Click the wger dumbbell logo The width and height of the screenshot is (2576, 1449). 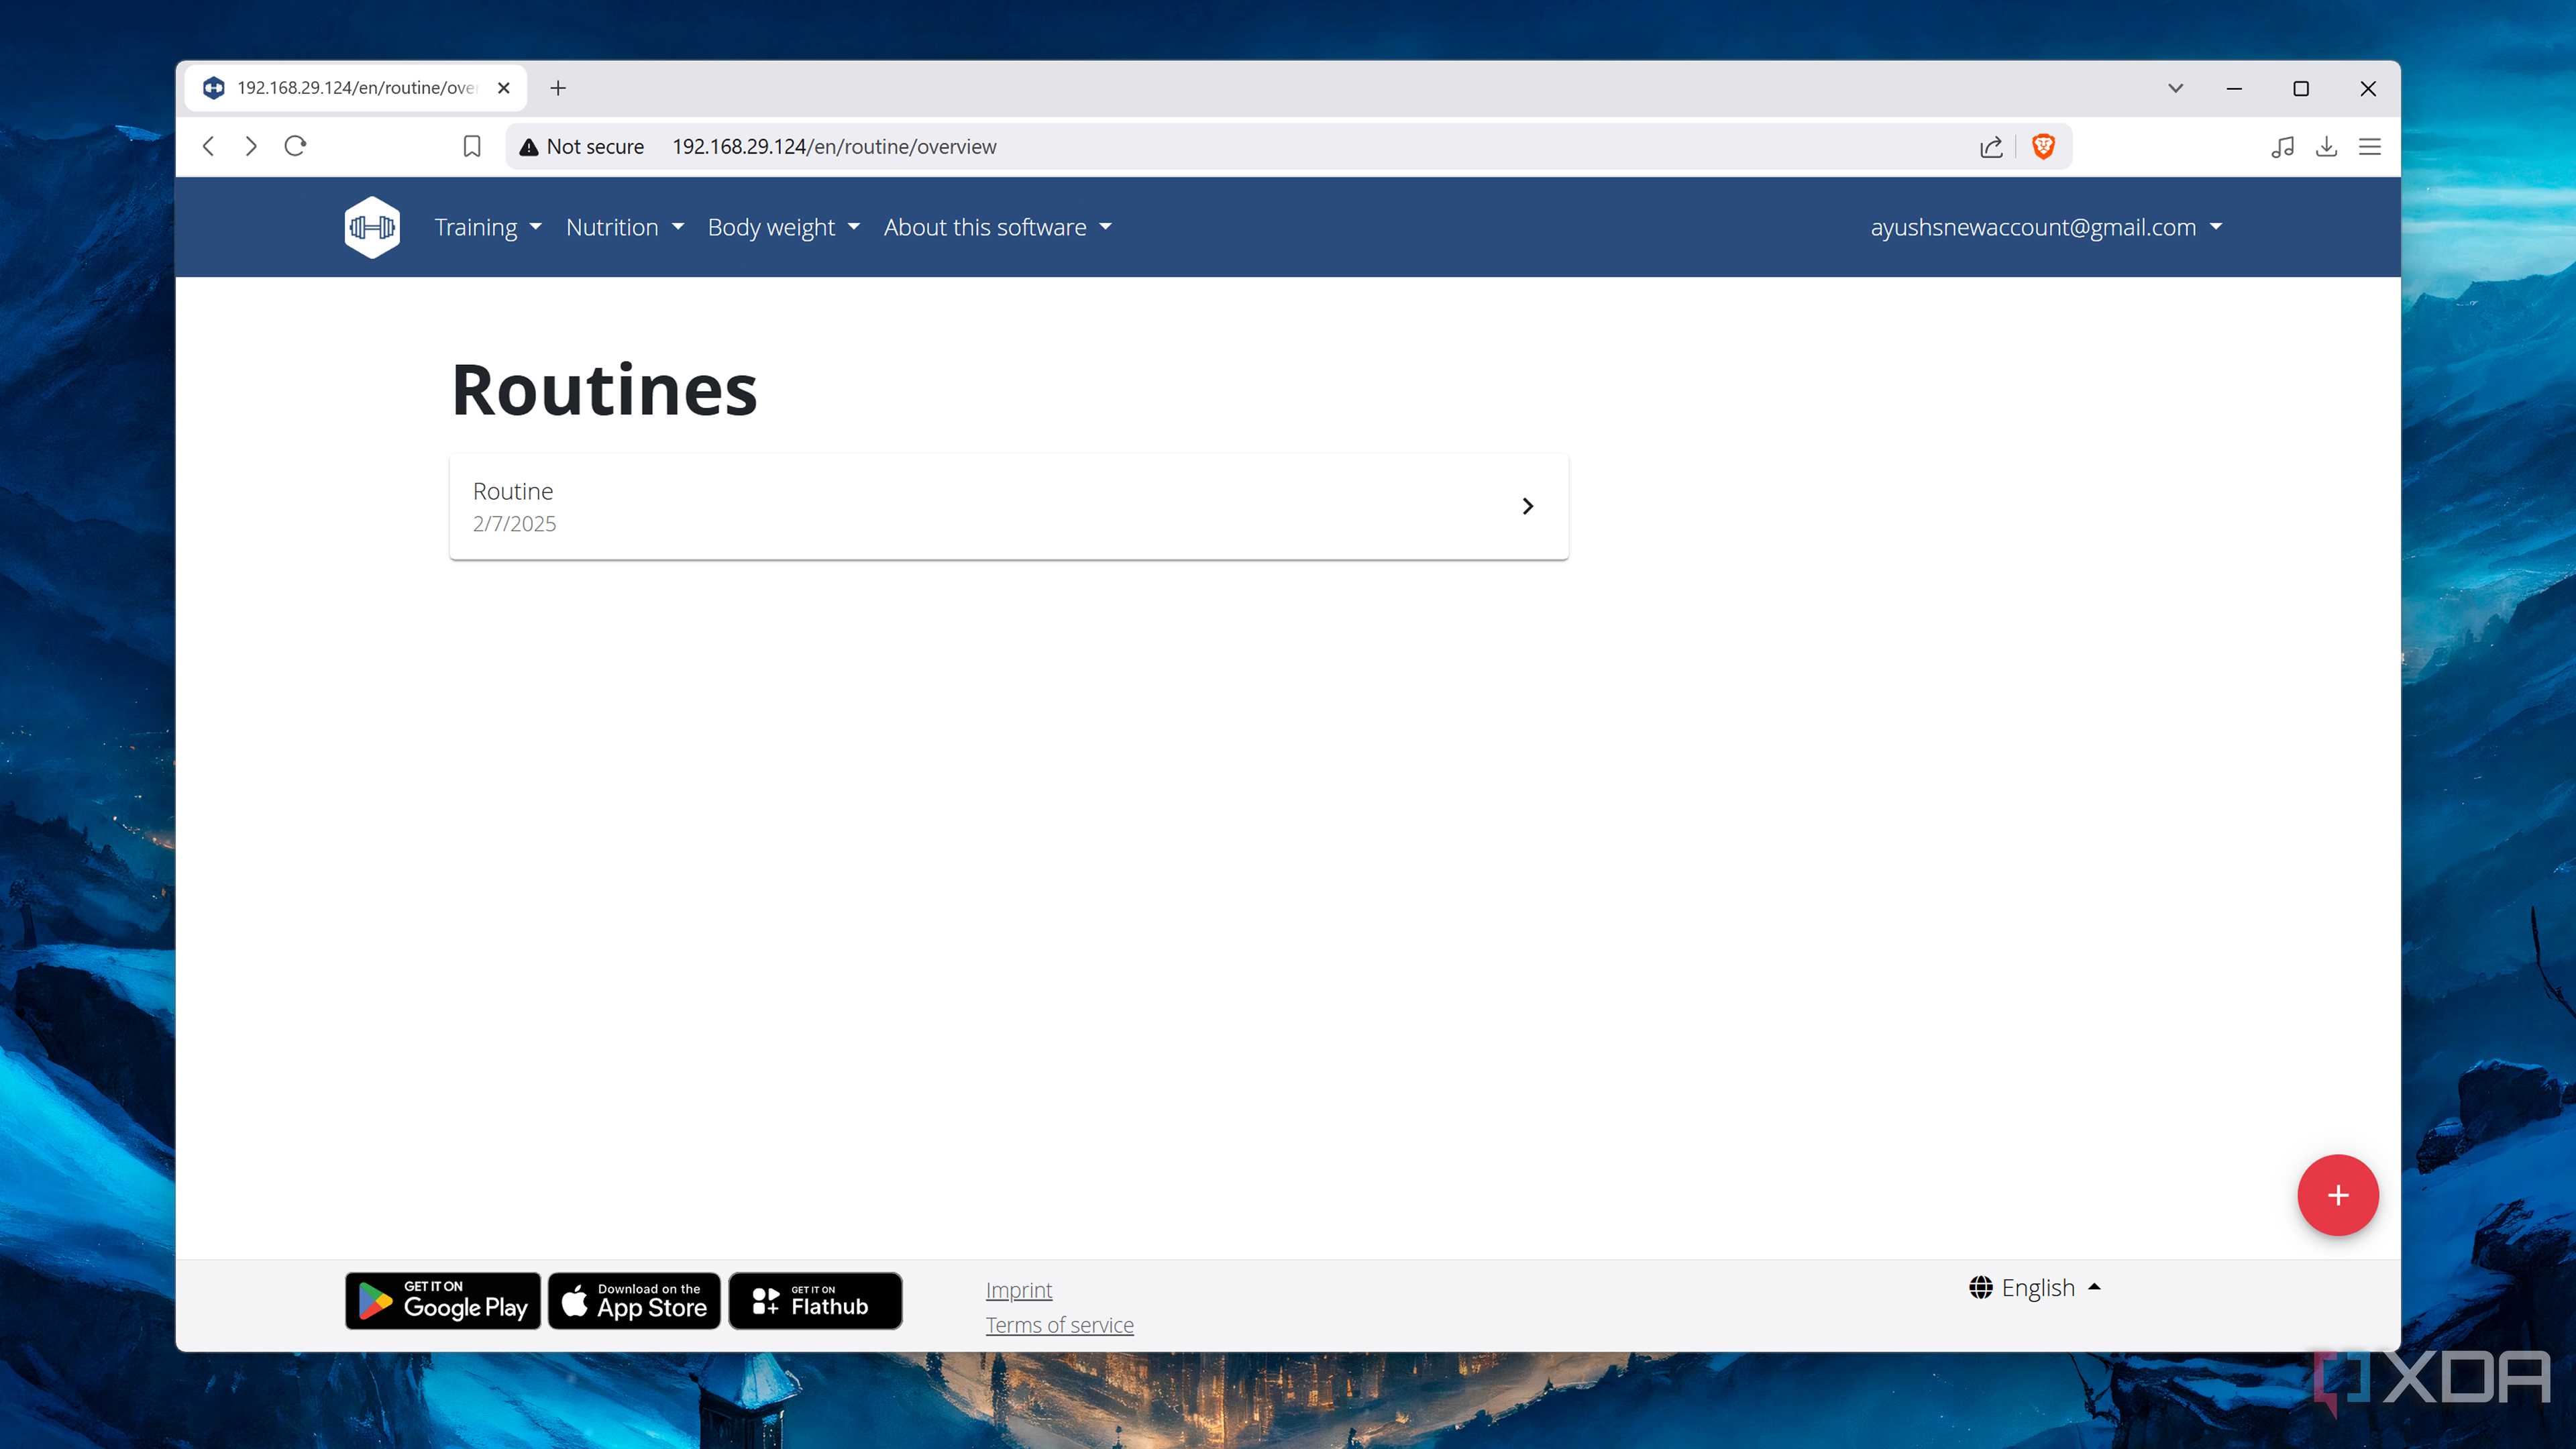[372, 227]
